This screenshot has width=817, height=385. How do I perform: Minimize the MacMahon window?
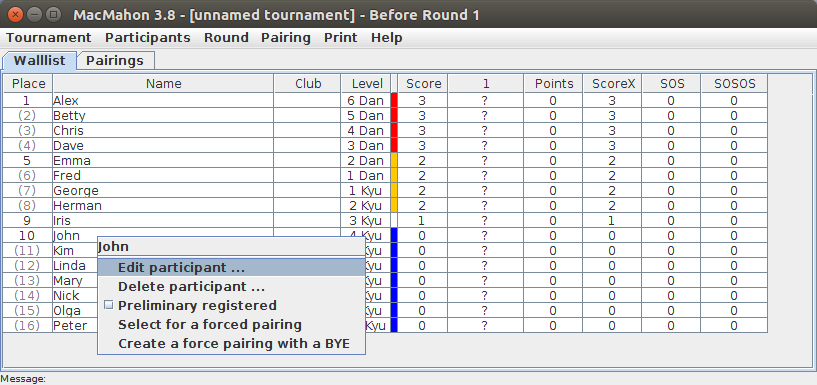coord(34,15)
